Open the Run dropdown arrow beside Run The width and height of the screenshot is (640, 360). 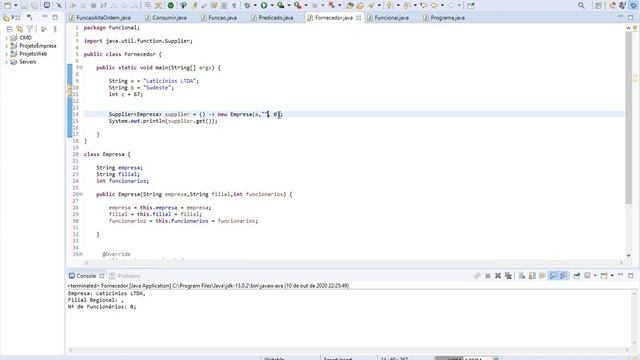[x=272, y=5]
